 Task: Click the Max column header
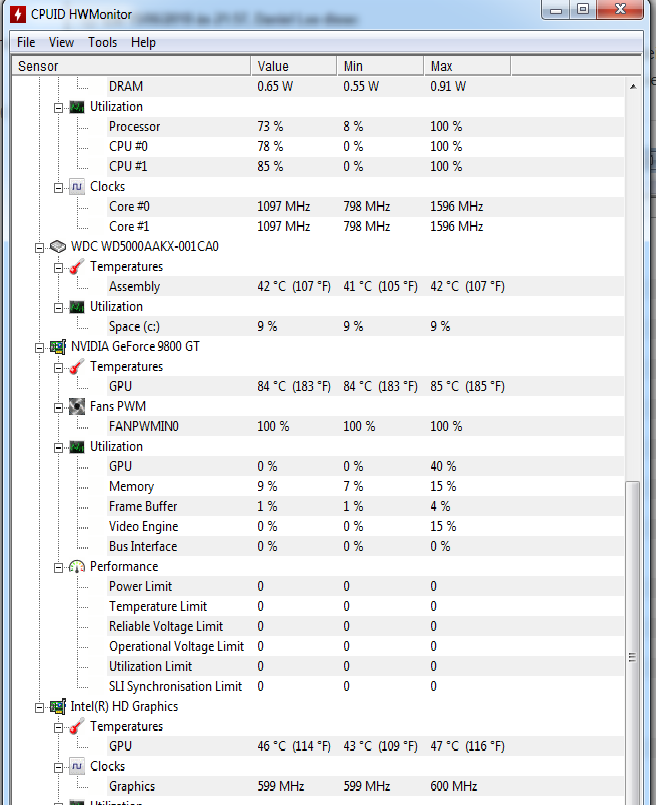coord(467,66)
